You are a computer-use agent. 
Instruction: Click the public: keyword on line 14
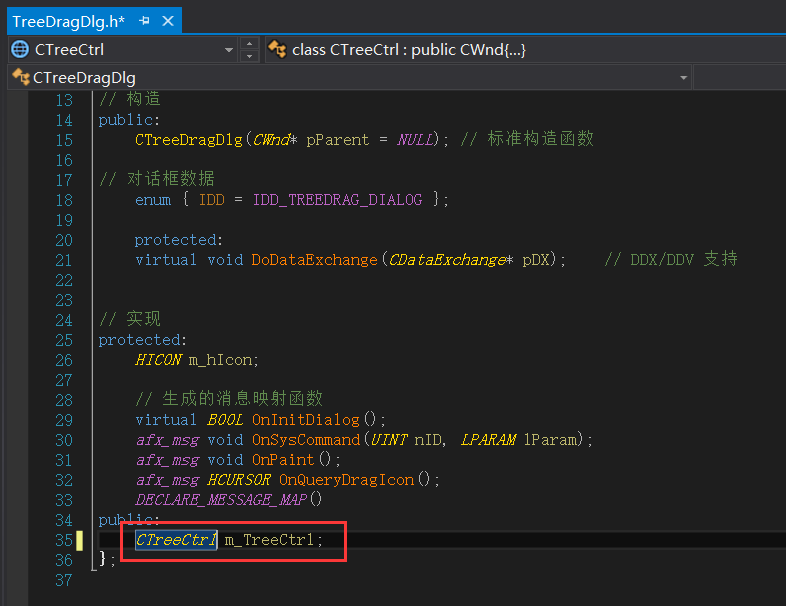click(129, 120)
